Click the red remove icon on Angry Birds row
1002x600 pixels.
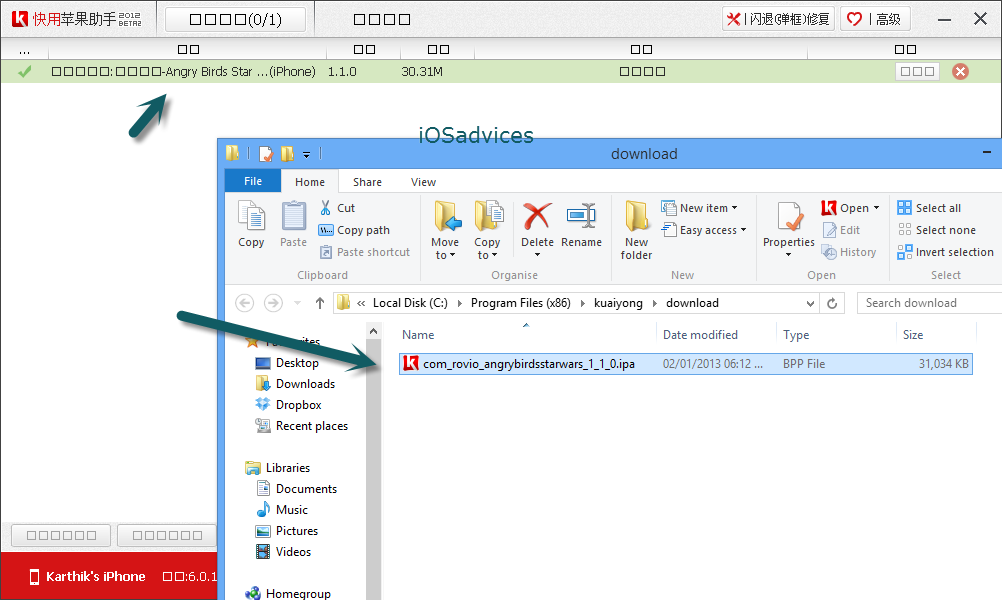pos(960,71)
